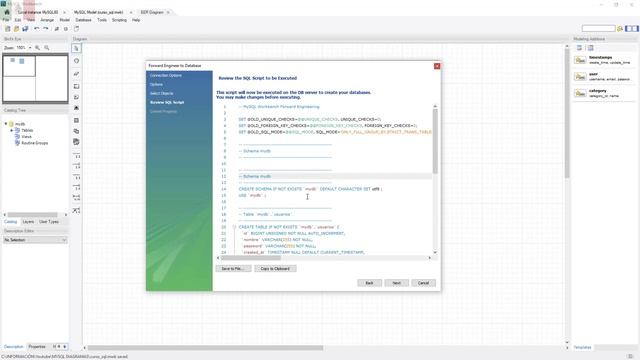Viewport: 640px width, 360px height.
Task: Click the Next button in wizard
Action: (396, 283)
